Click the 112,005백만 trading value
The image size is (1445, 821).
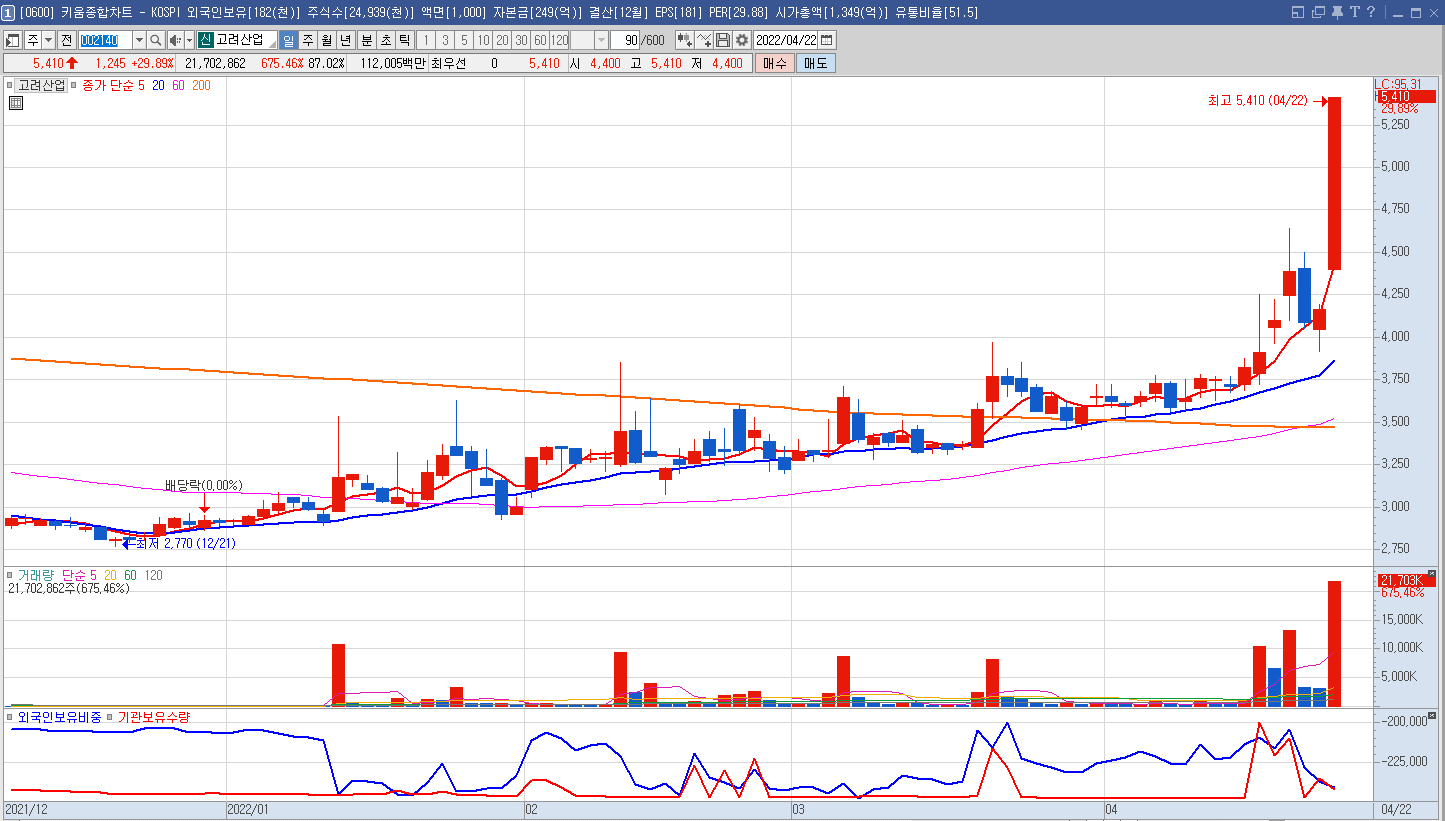[x=393, y=63]
